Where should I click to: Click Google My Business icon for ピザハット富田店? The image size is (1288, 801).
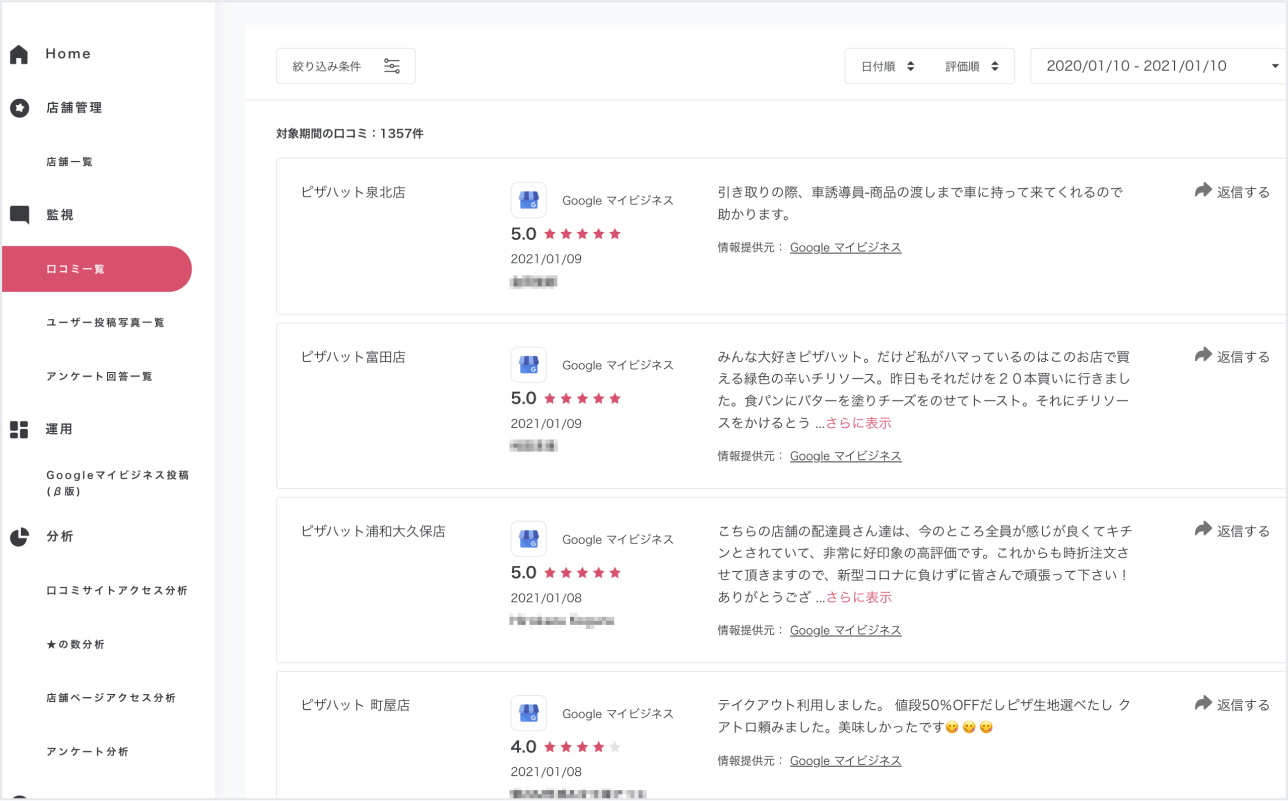(x=528, y=365)
